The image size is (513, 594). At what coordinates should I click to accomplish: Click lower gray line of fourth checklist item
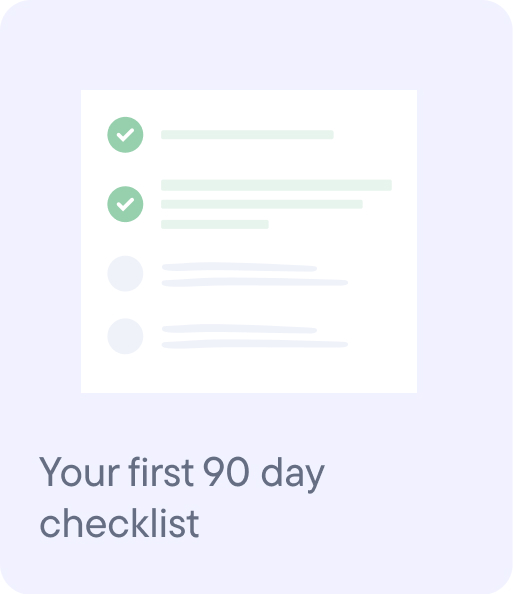[255, 344]
